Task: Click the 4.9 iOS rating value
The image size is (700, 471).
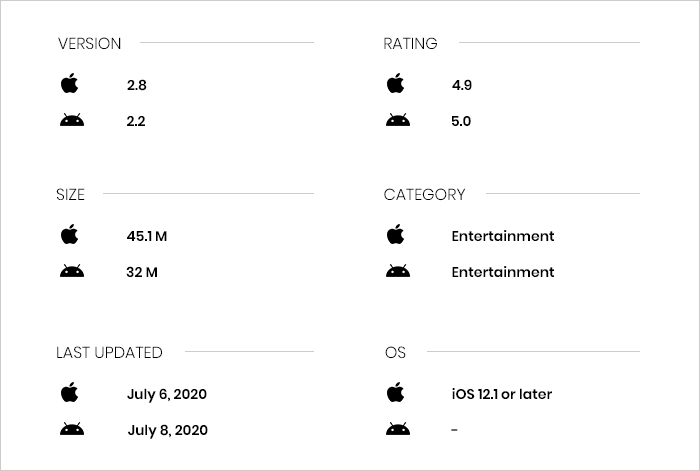Action: click(x=462, y=85)
